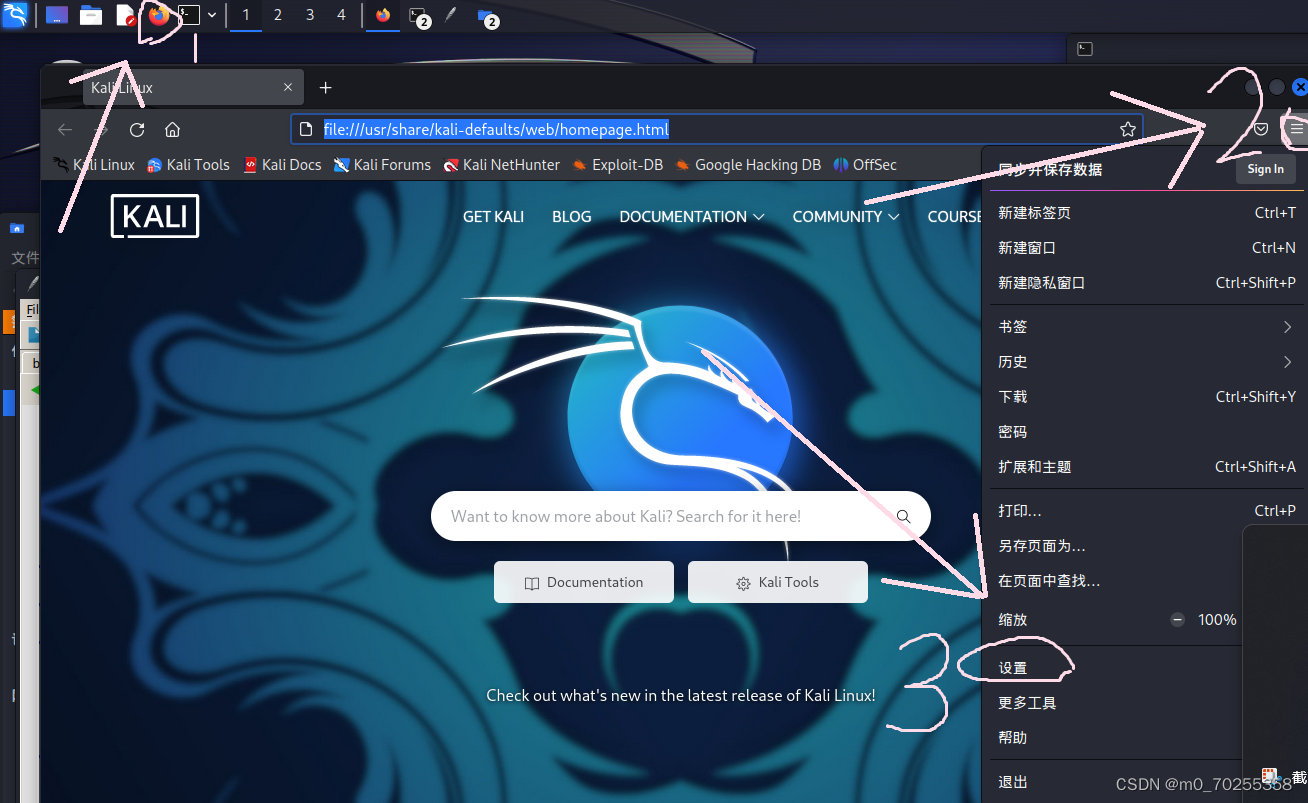The height and width of the screenshot is (803, 1308).
Task: Open 密码 from the menu
Action: pyautogui.click(x=1147, y=432)
